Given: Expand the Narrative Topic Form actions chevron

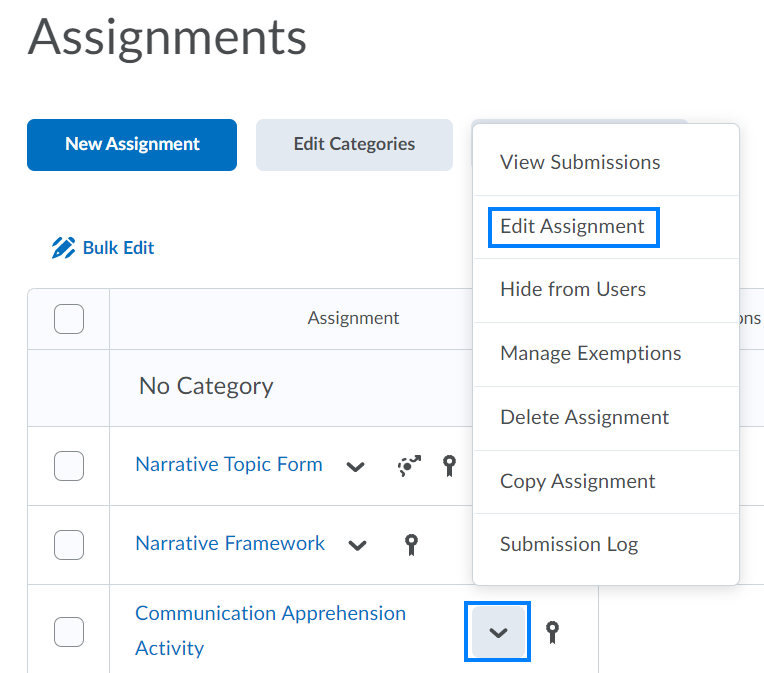Looking at the screenshot, I should [x=355, y=466].
